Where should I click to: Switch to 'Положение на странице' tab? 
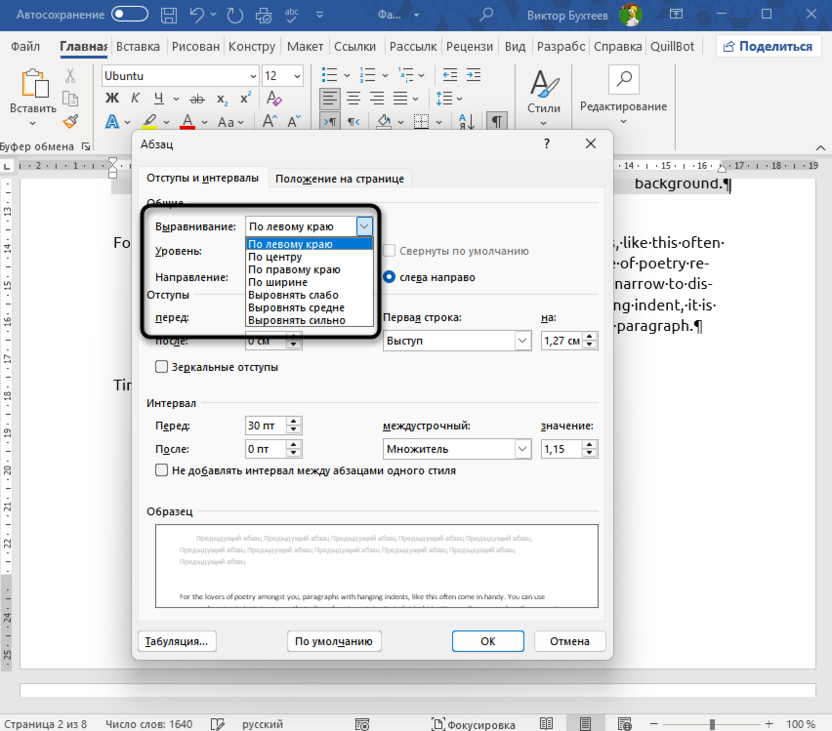pyautogui.click(x=339, y=178)
